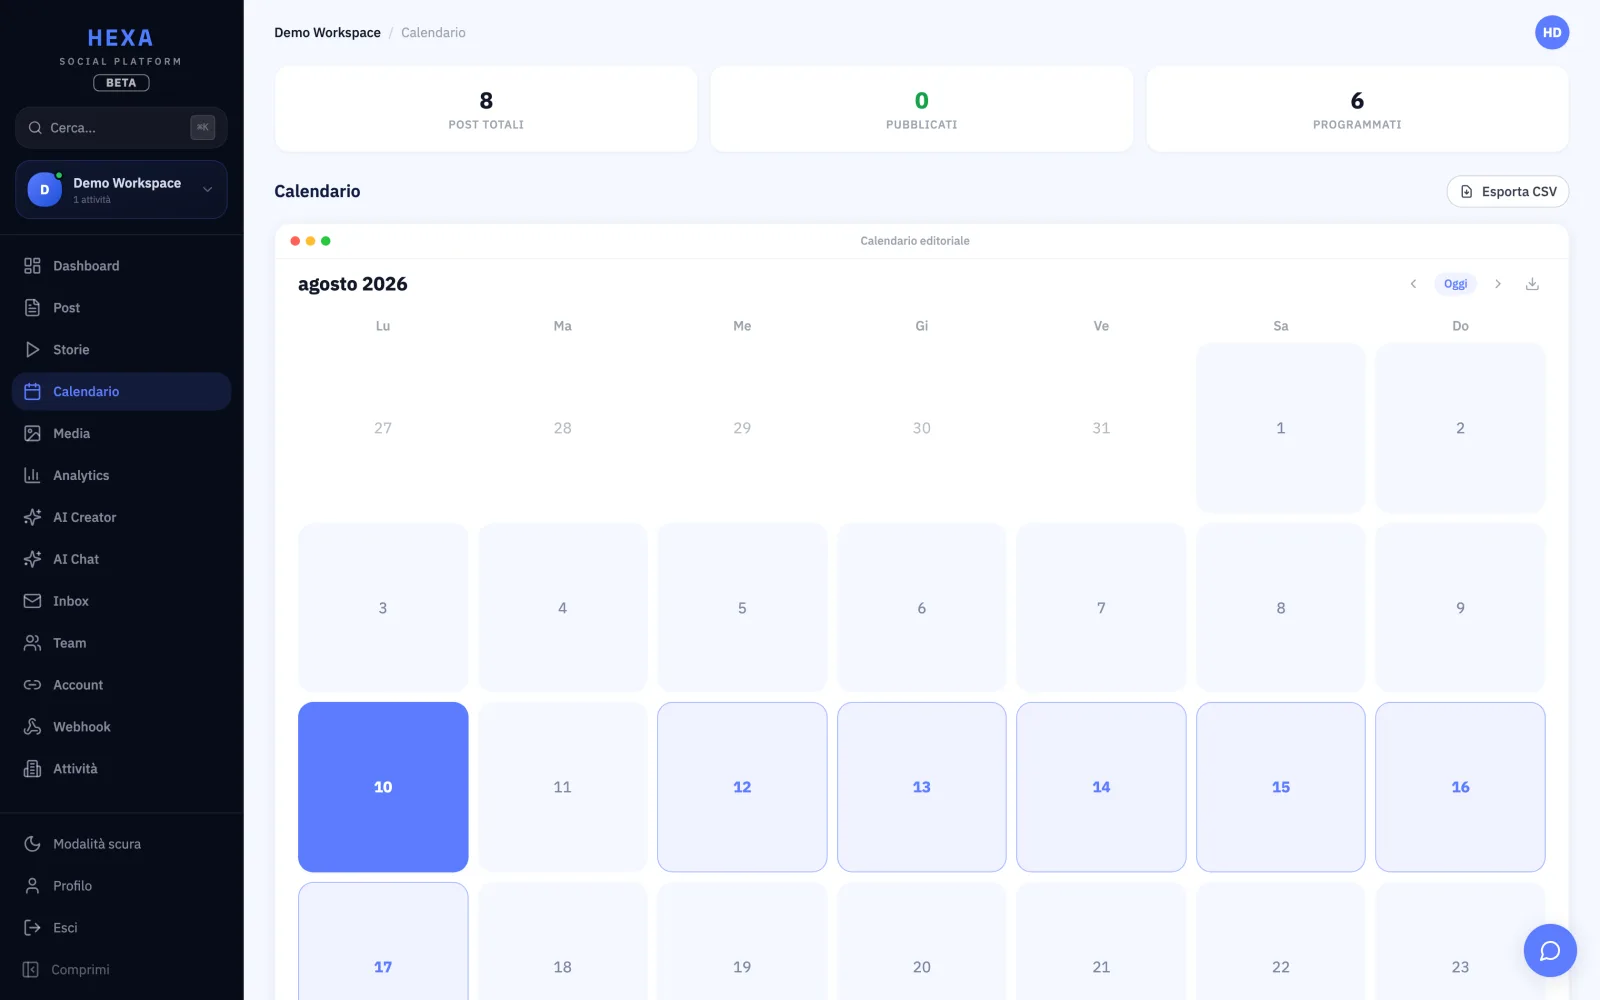Click the AI Creator sparkle icon
Viewport: 1600px width, 1000px height.
(32, 518)
